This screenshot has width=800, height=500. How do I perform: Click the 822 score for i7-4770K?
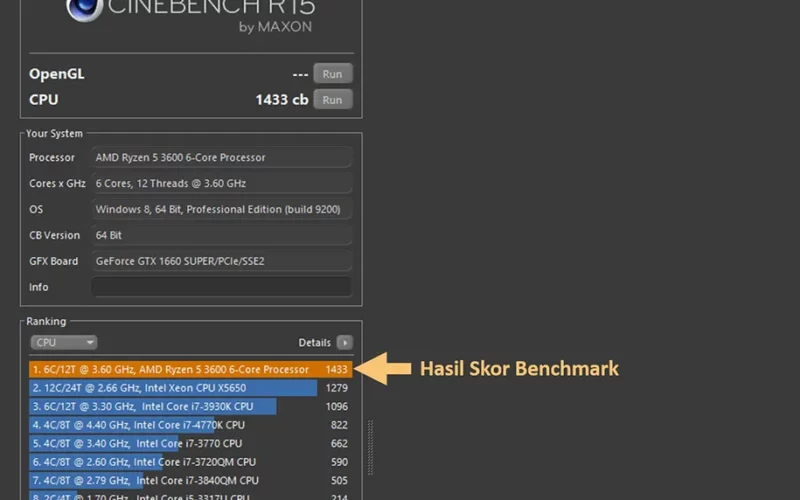click(339, 424)
